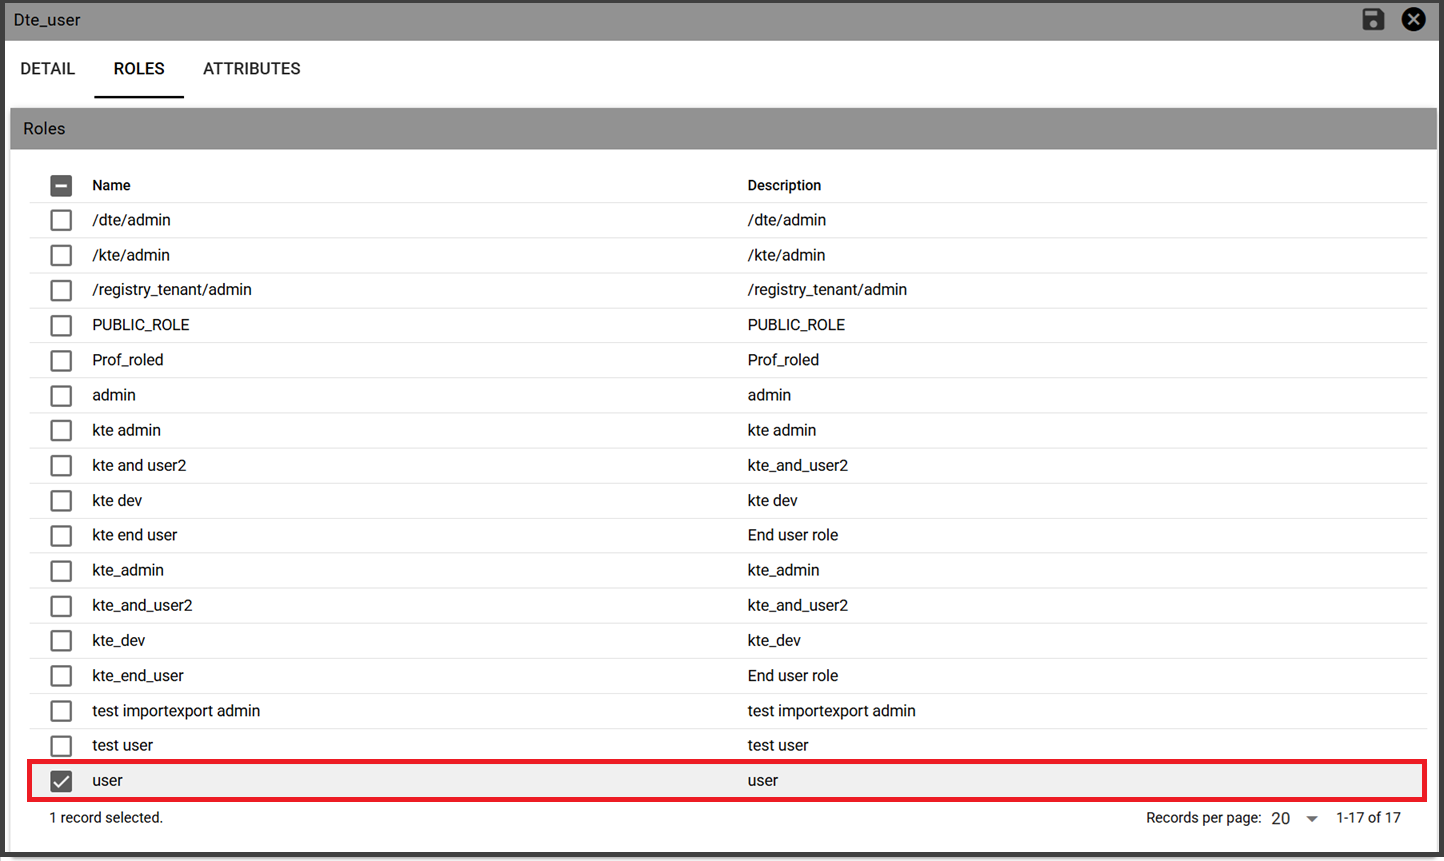Select the ROLES tab
1444x861 pixels.
pyautogui.click(x=139, y=69)
